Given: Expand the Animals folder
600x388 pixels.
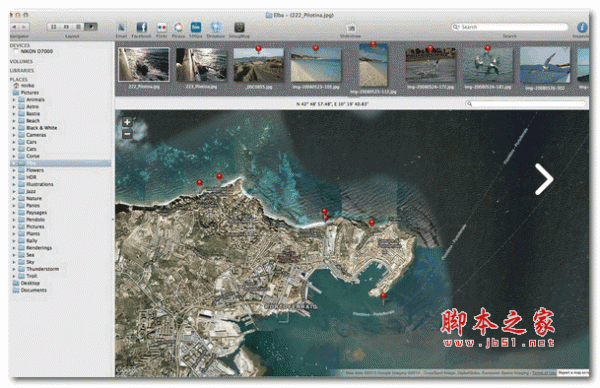Looking at the screenshot, I should (14, 100).
